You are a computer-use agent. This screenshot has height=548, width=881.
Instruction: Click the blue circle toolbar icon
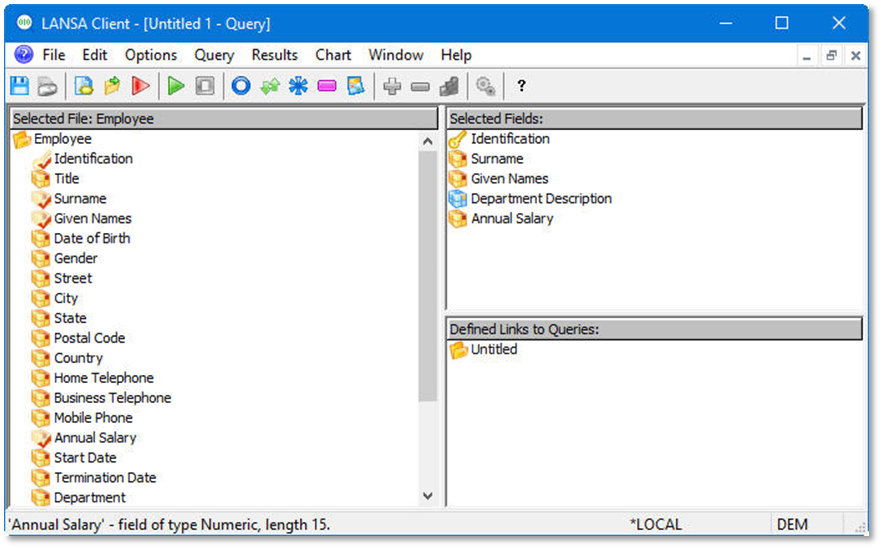click(x=241, y=86)
